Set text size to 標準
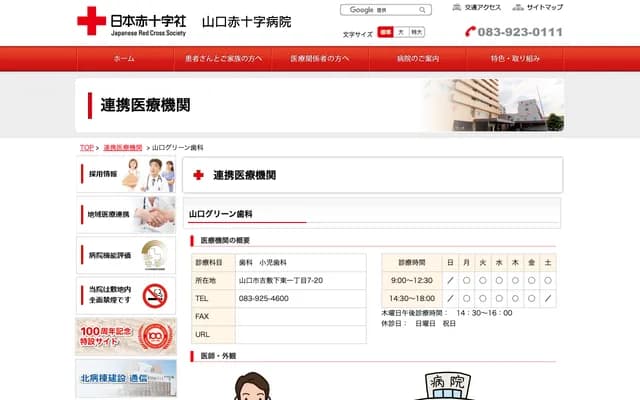The image size is (640, 400). (x=386, y=32)
